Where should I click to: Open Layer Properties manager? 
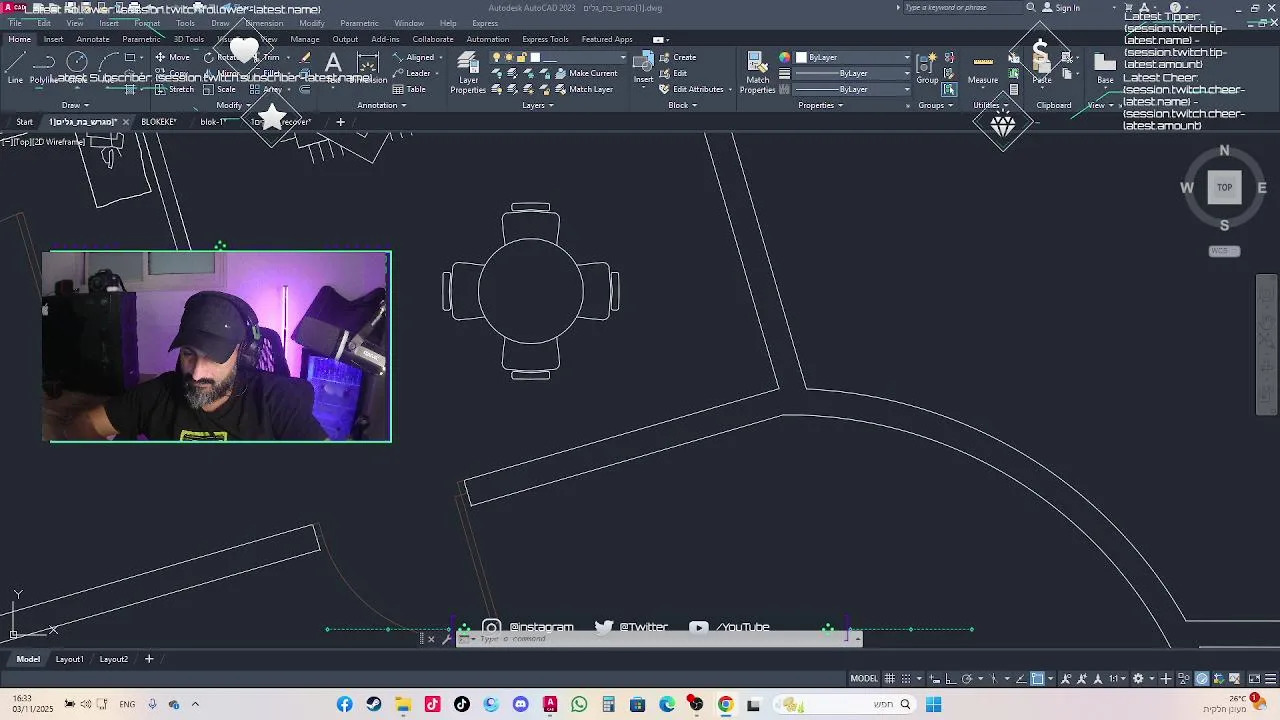click(468, 72)
